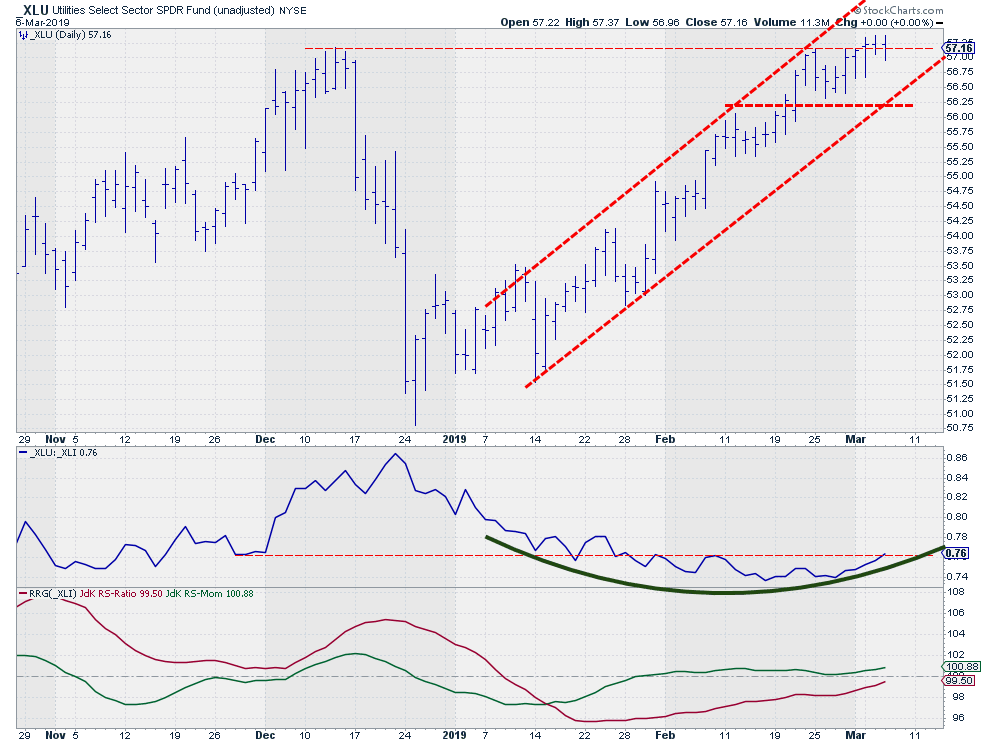Click Nov on the price chart date axis
Screen dimensions: 990x744
(56, 439)
